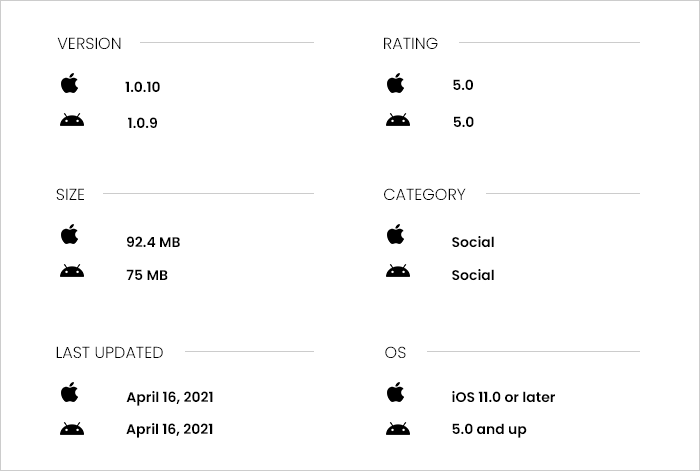700x471 pixels.
Task: Select the Android version number 1.0.9
Action: click(x=142, y=123)
